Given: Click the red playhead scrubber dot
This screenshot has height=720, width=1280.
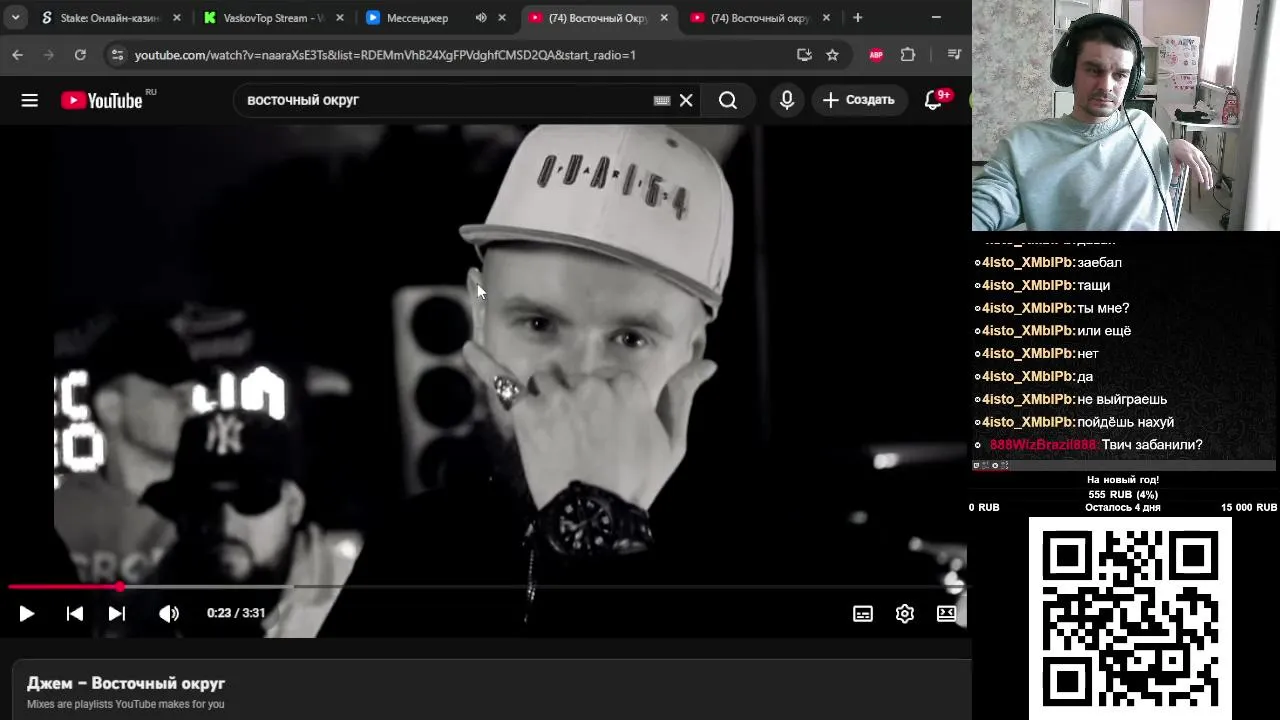Looking at the screenshot, I should coord(120,587).
